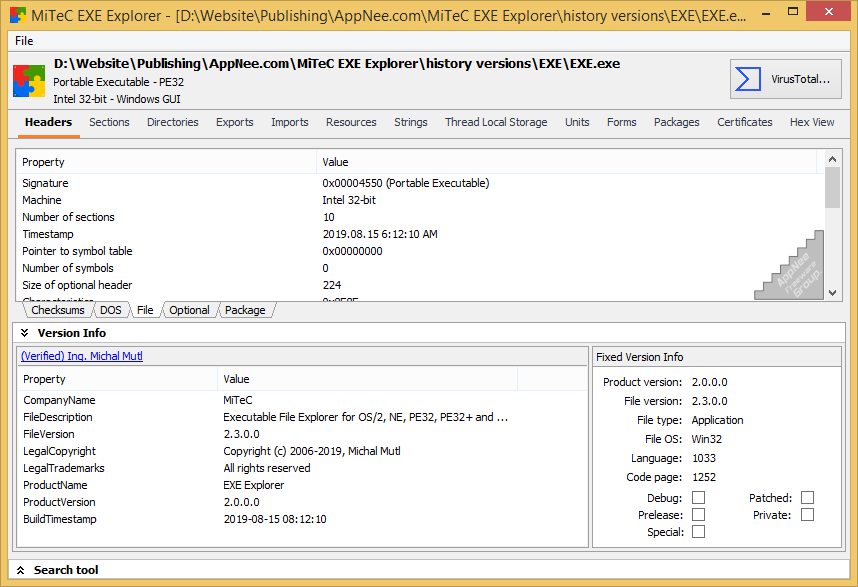The image size is (858, 587).
Task: Select the FileVersion property row
Action: pyautogui.click(x=303, y=434)
